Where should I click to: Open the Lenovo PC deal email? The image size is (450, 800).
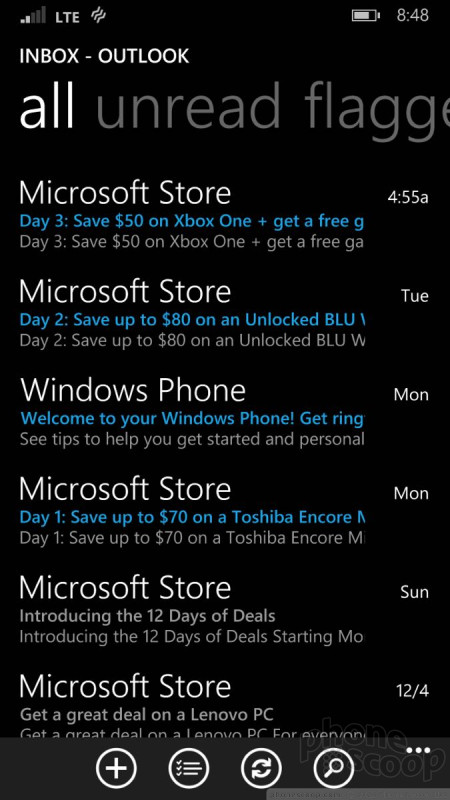(x=223, y=706)
